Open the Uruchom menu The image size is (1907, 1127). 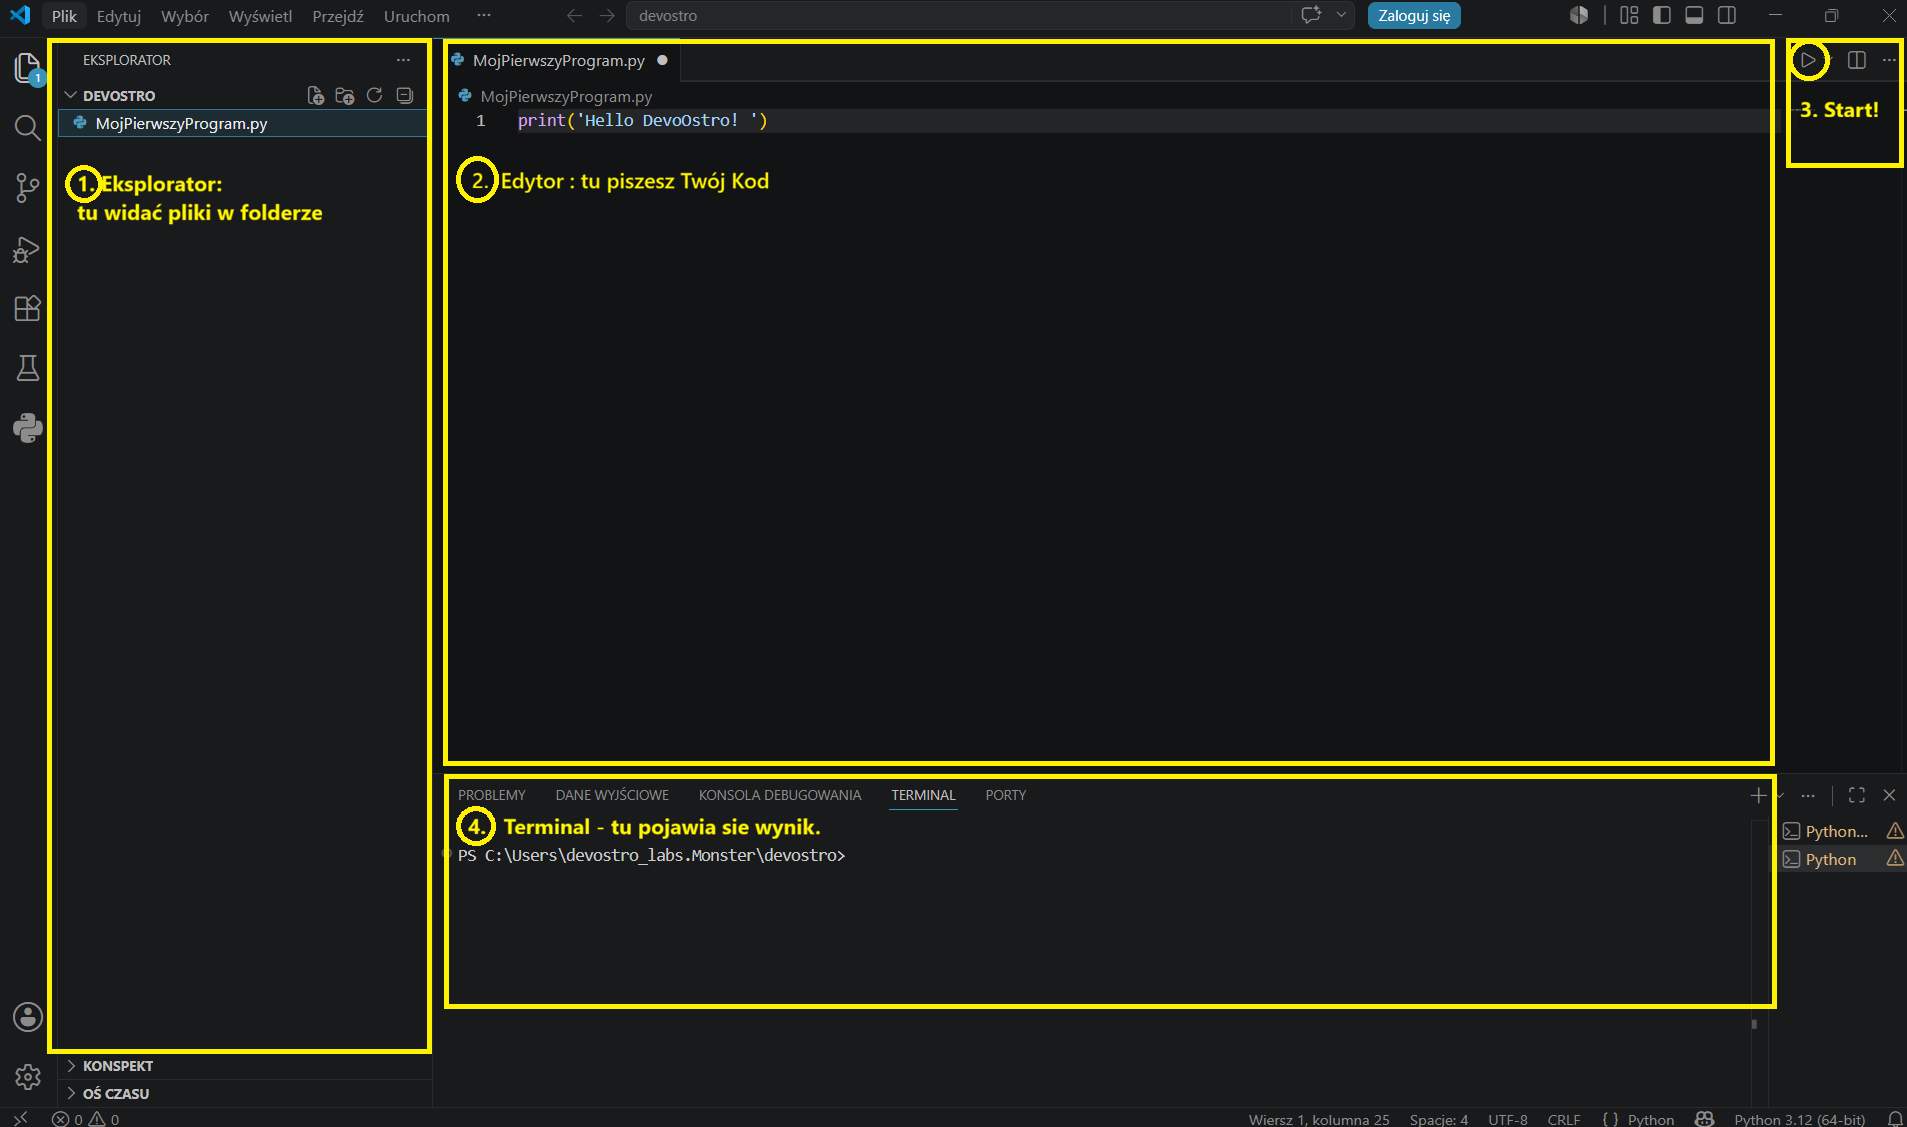(x=416, y=16)
